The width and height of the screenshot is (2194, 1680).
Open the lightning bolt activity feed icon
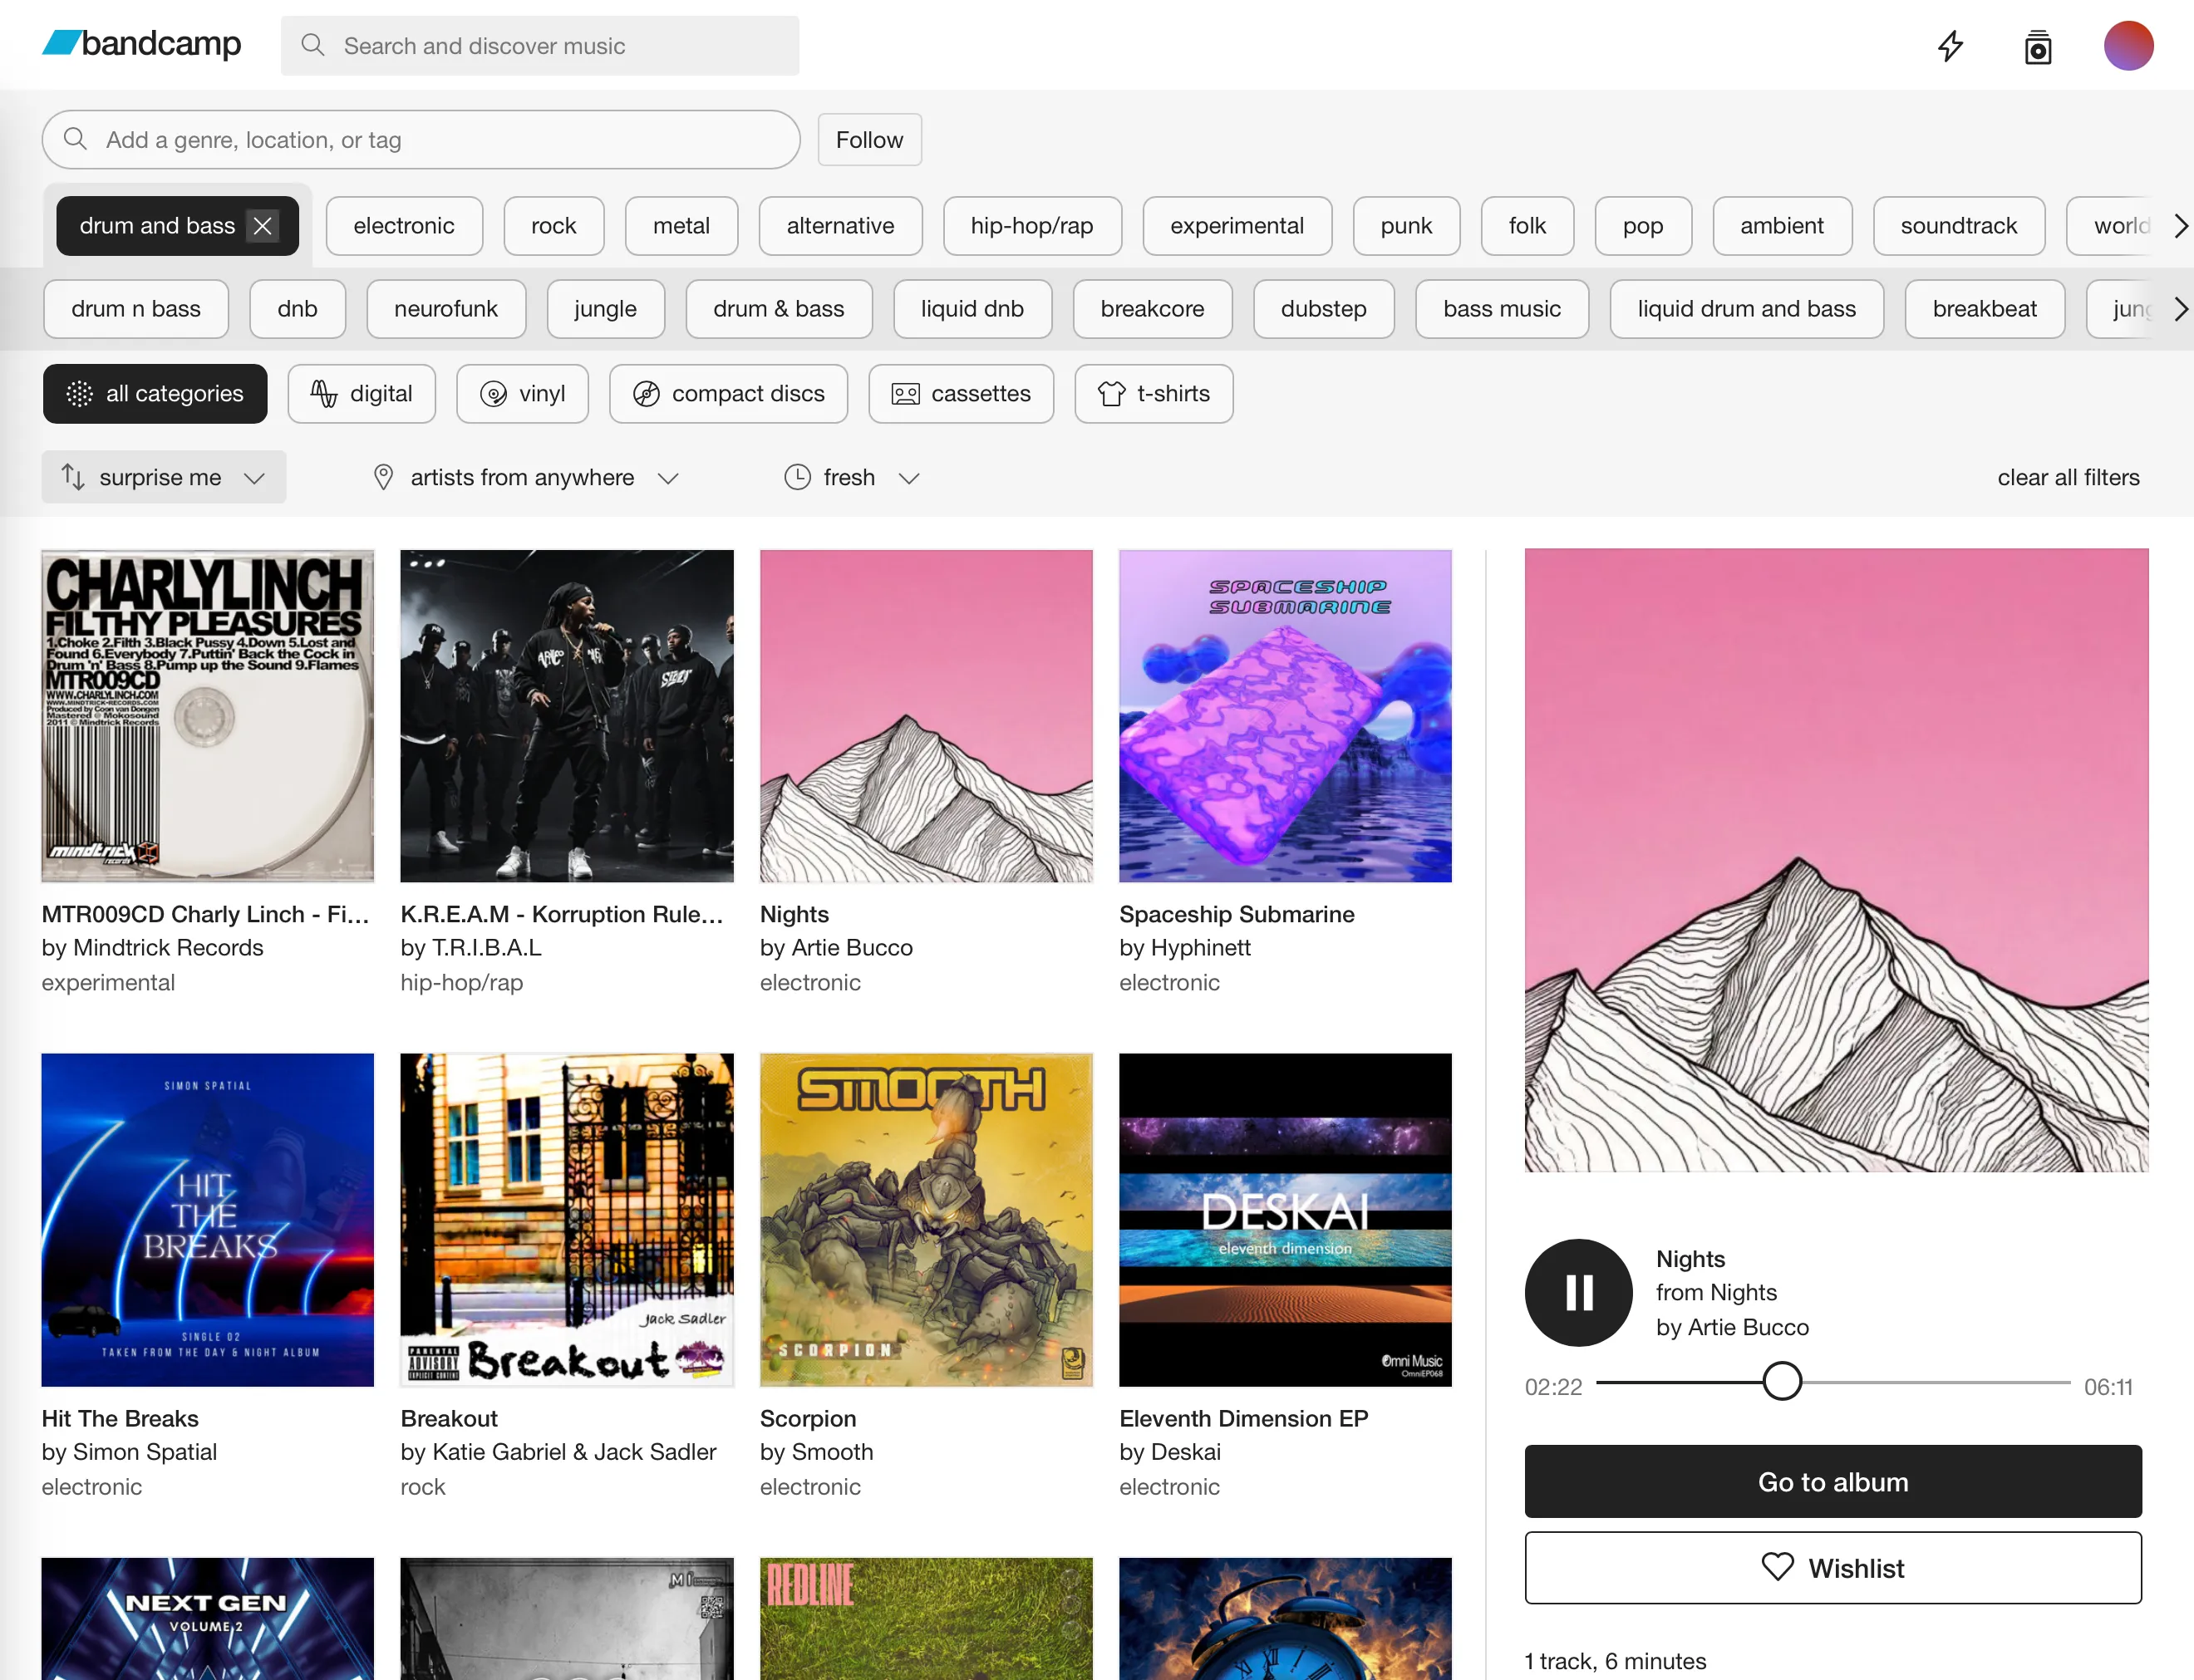point(1950,46)
